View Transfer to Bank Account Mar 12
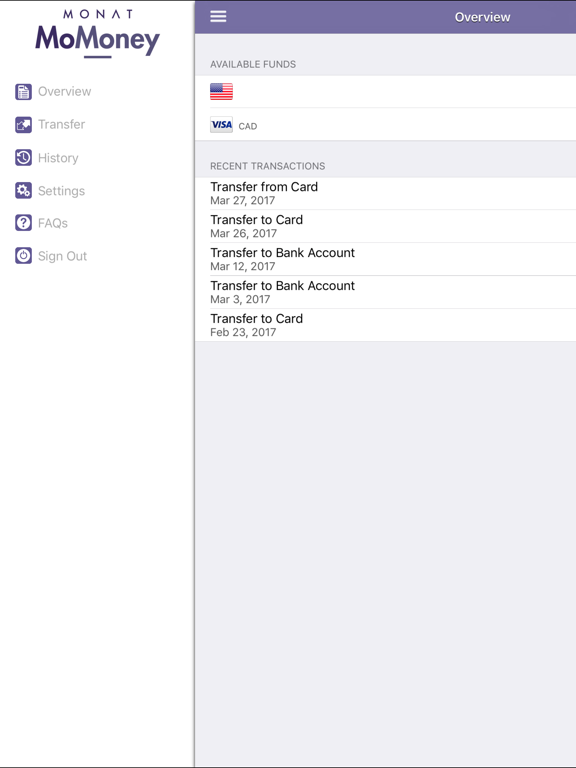The image size is (576, 768). click(385, 259)
